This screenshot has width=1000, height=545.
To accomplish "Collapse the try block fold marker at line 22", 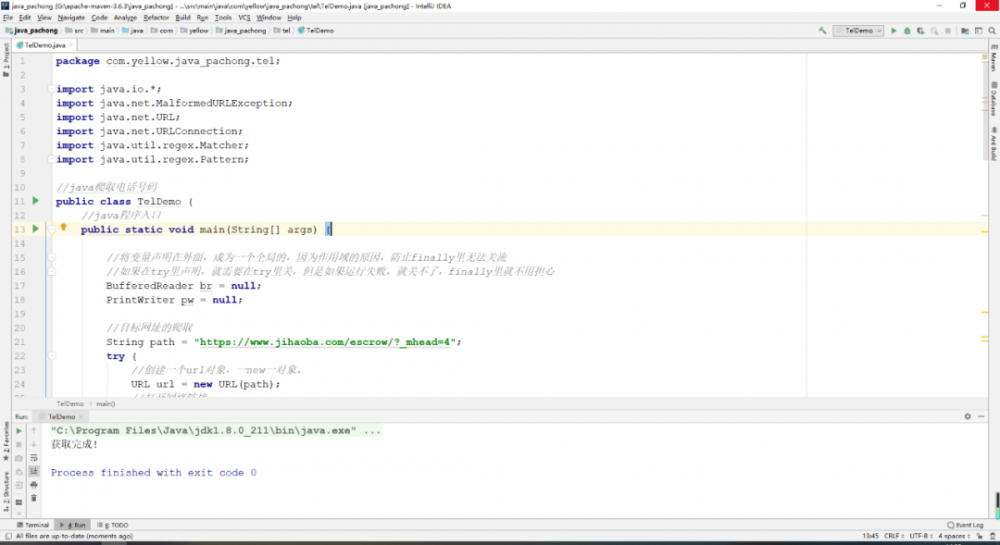I will point(51,356).
